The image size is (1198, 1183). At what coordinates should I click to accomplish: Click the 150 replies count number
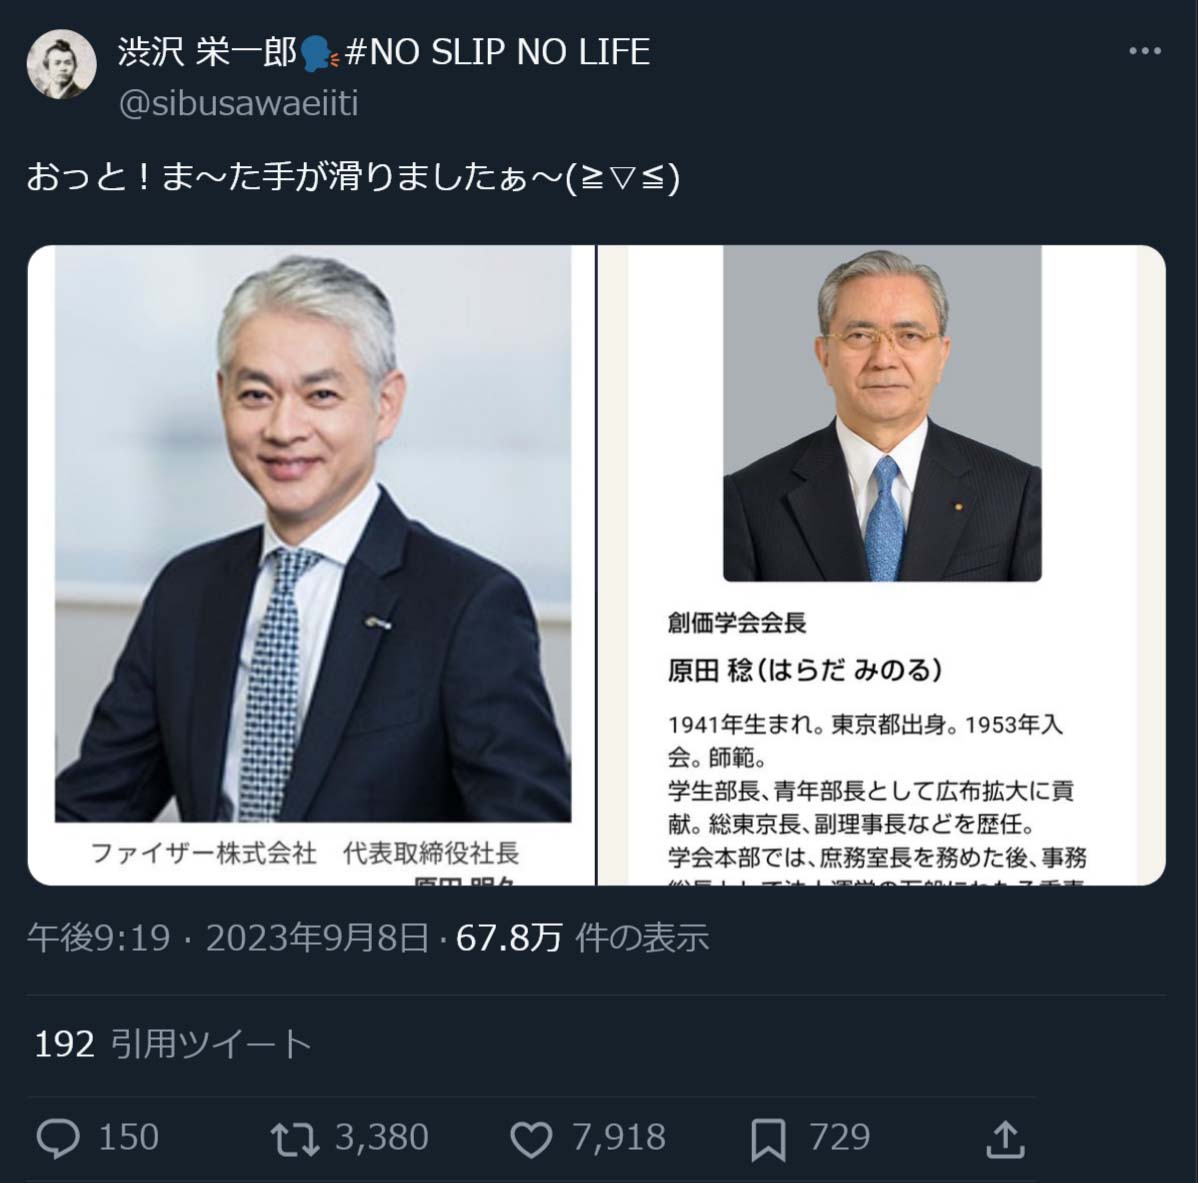(x=128, y=1137)
